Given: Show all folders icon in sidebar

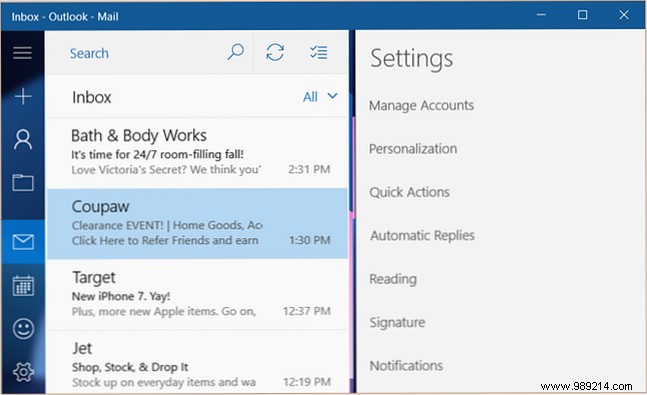Looking at the screenshot, I should (23, 182).
